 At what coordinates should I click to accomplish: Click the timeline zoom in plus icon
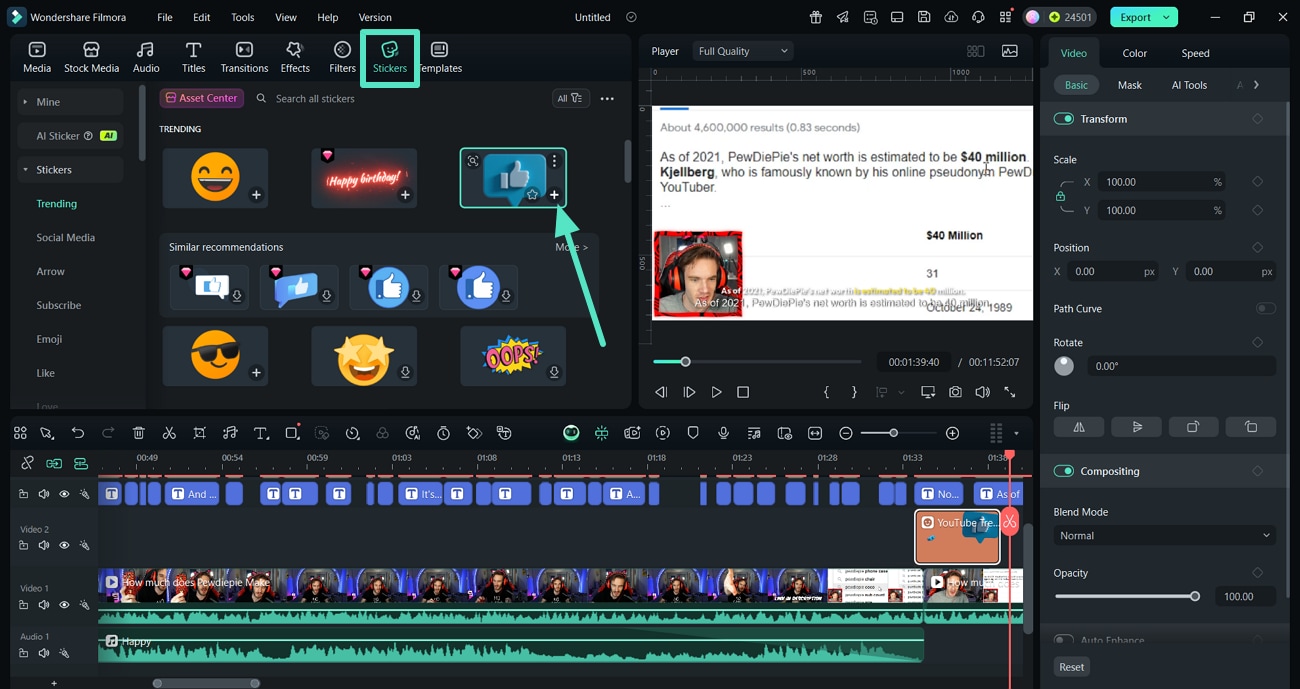click(x=952, y=433)
